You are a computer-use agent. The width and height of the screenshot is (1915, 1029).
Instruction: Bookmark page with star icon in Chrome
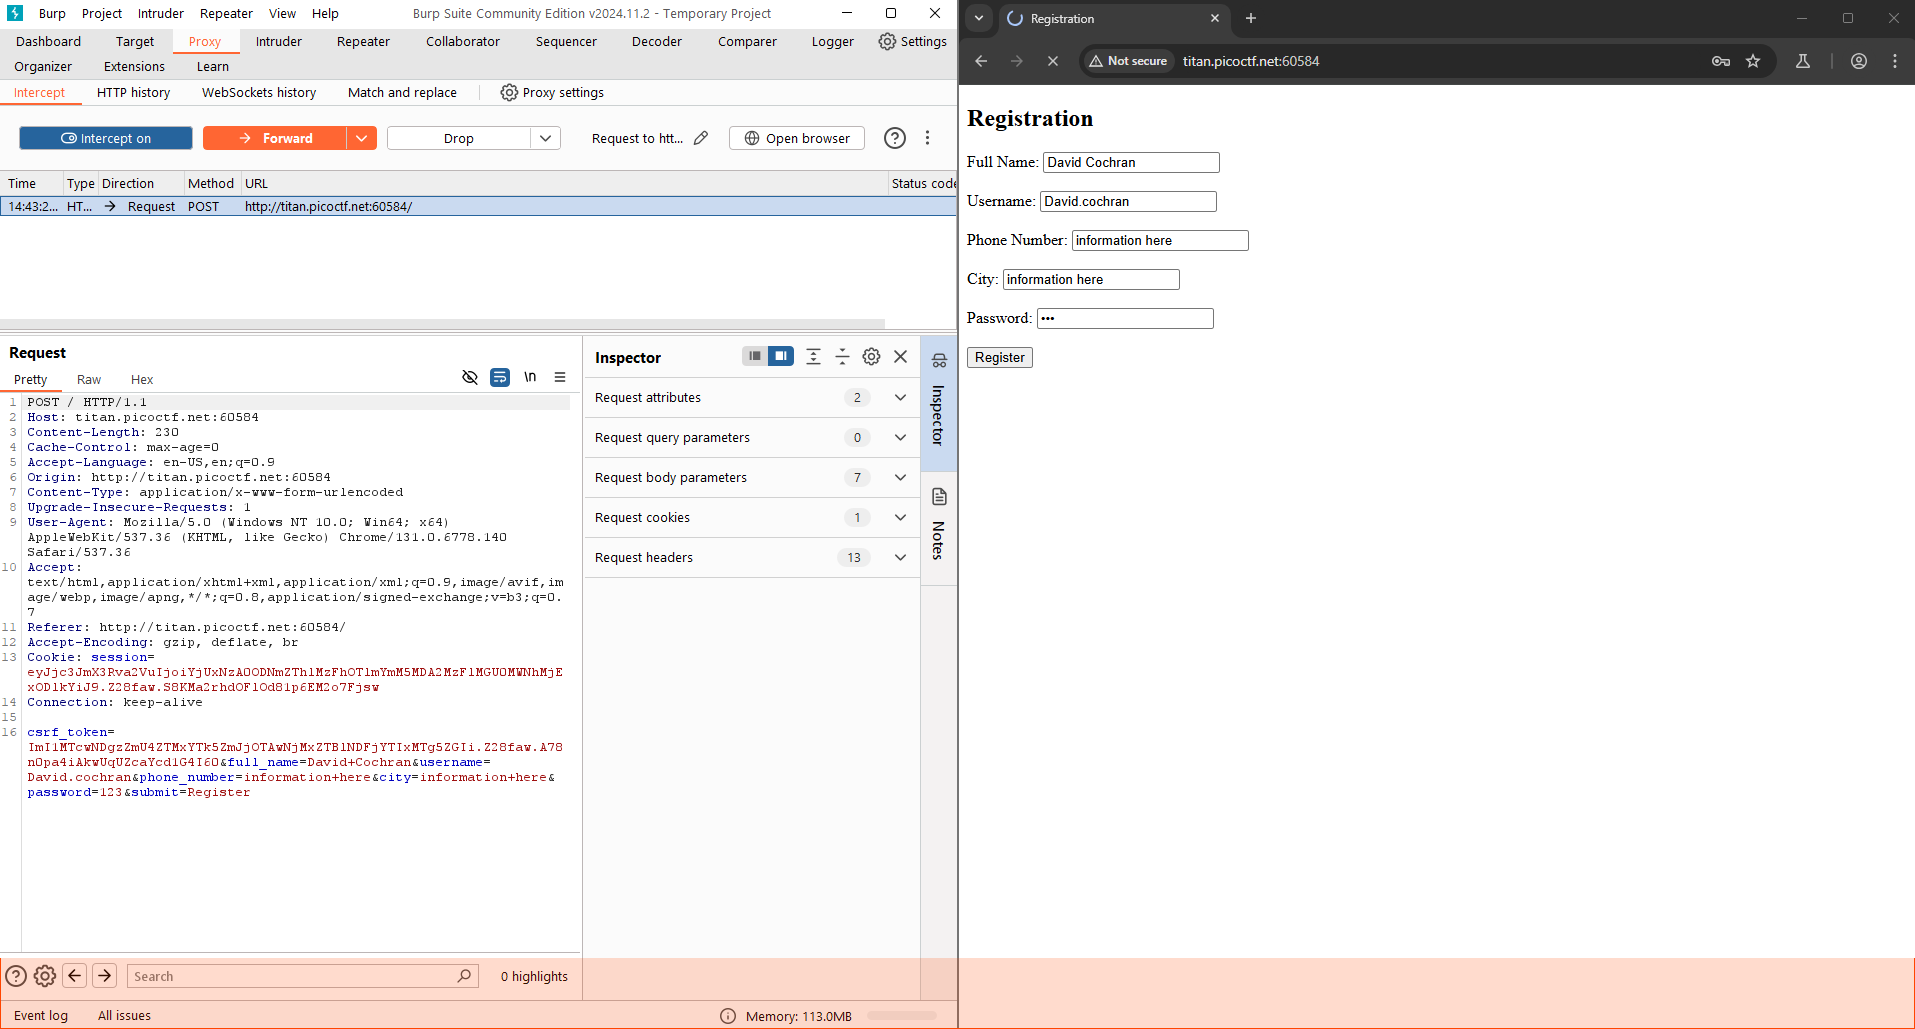1753,61
